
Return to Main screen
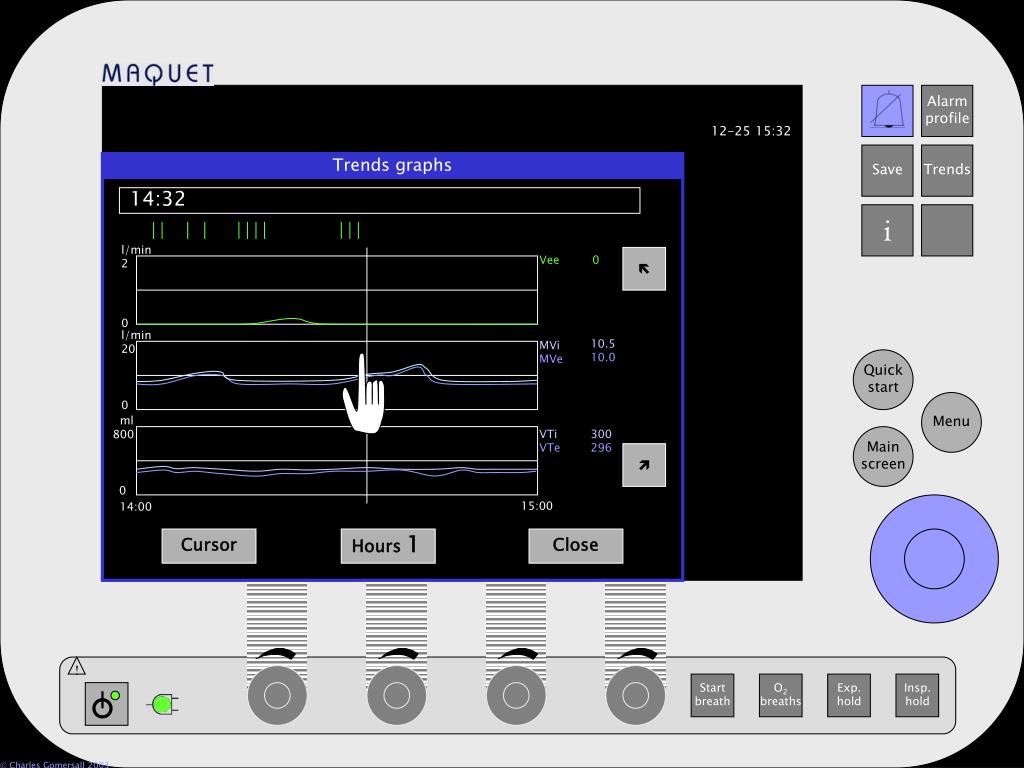point(883,456)
